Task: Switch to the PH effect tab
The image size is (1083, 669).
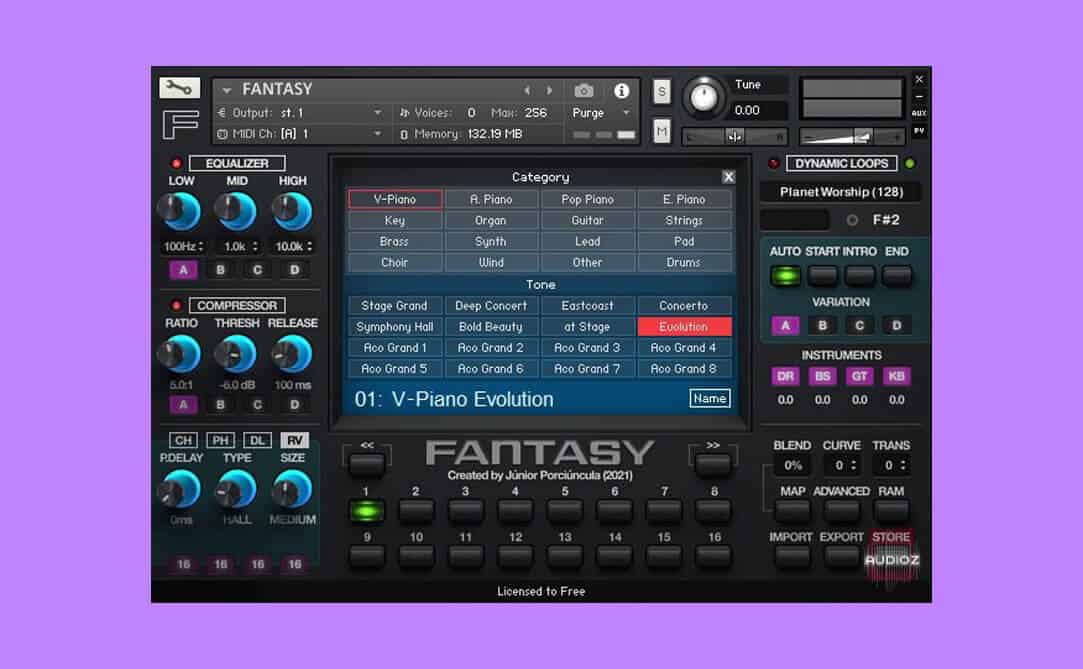Action: point(220,440)
